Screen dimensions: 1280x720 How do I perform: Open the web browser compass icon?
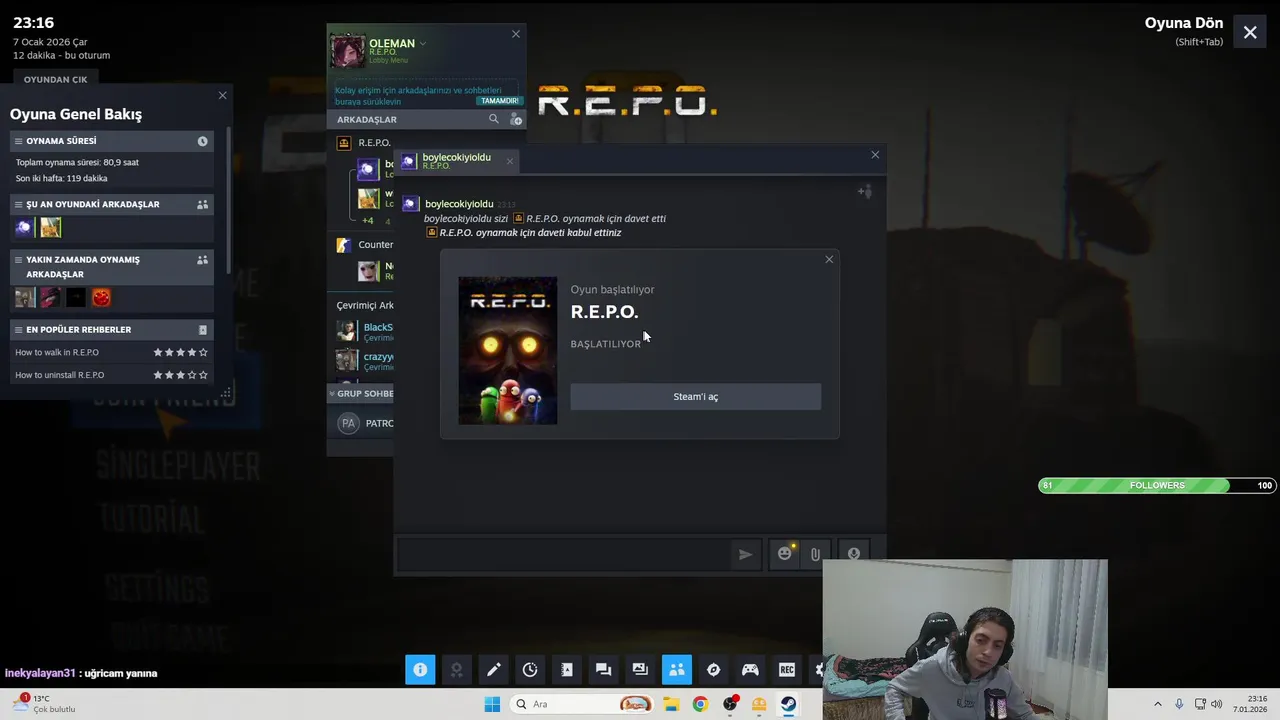tap(713, 669)
